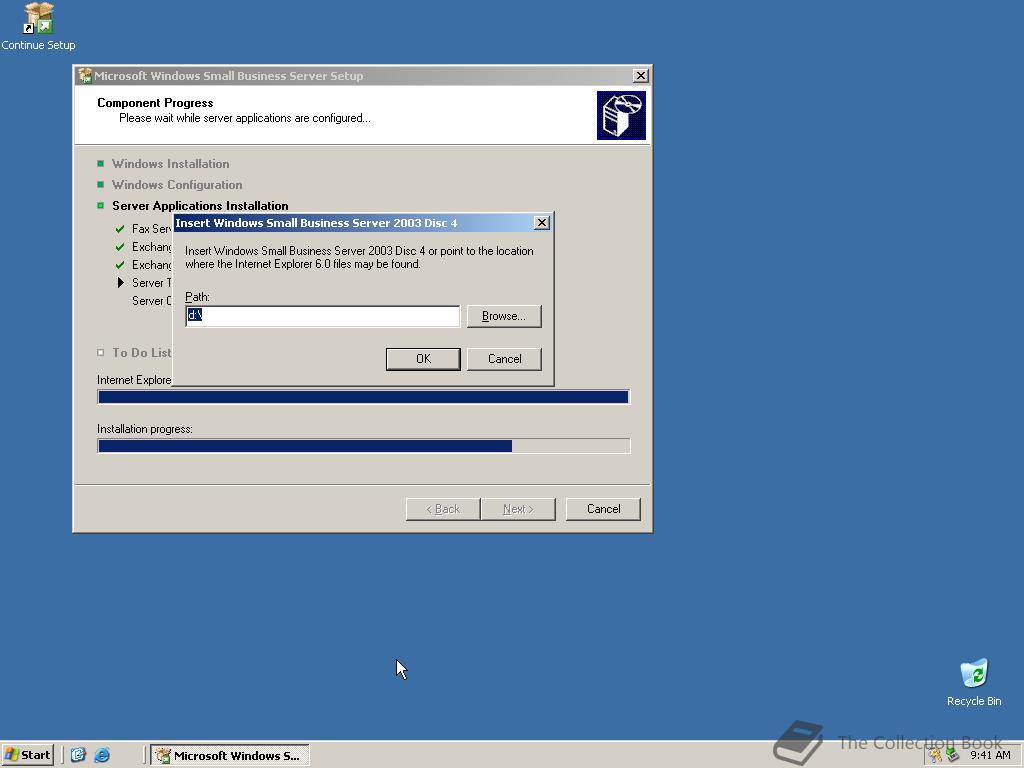The image size is (1024, 768).
Task: Click the Installation progress bar
Action: (364, 446)
